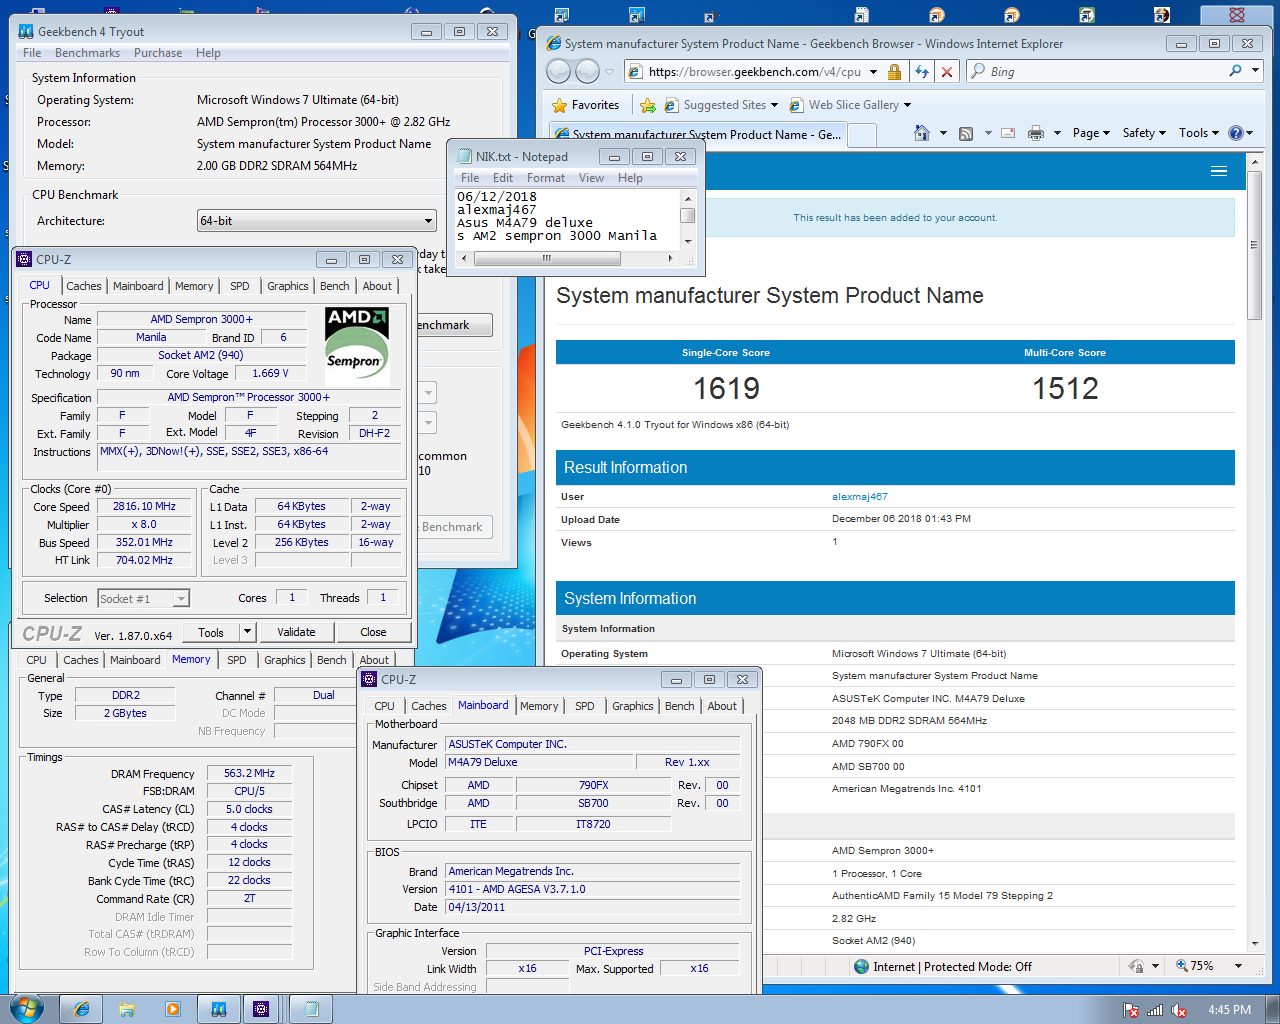1280x1024 pixels.
Task: Expand arrow beside CPU-Z Tools button
Action: tap(249, 632)
